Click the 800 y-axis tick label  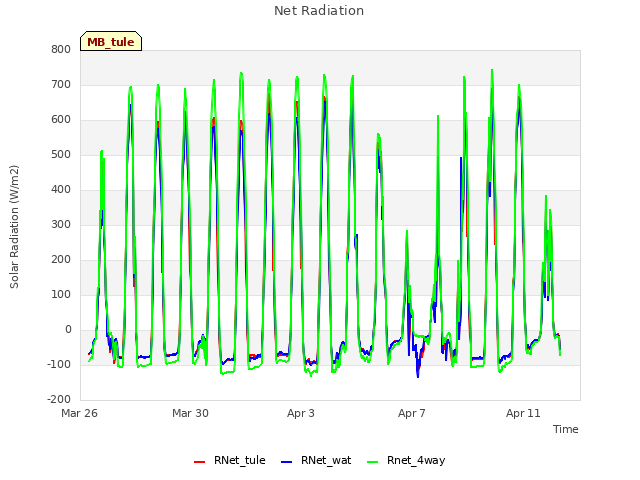[x=61, y=49]
